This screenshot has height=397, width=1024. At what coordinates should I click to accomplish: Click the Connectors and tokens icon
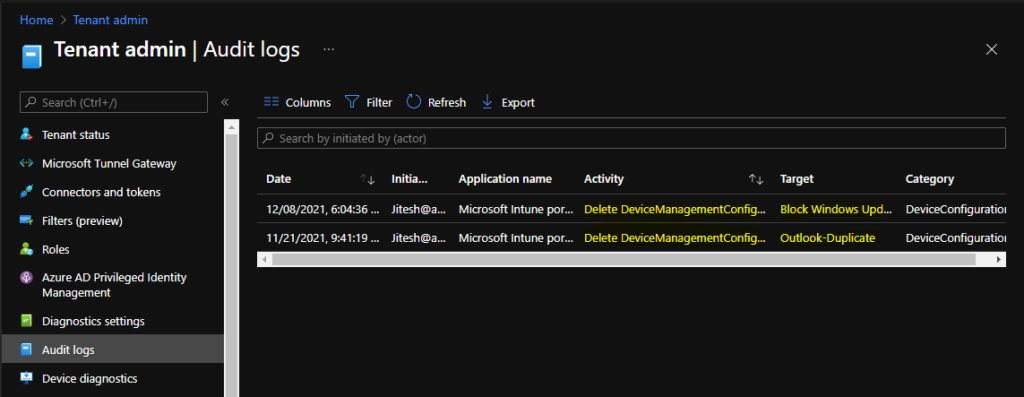coord(26,192)
